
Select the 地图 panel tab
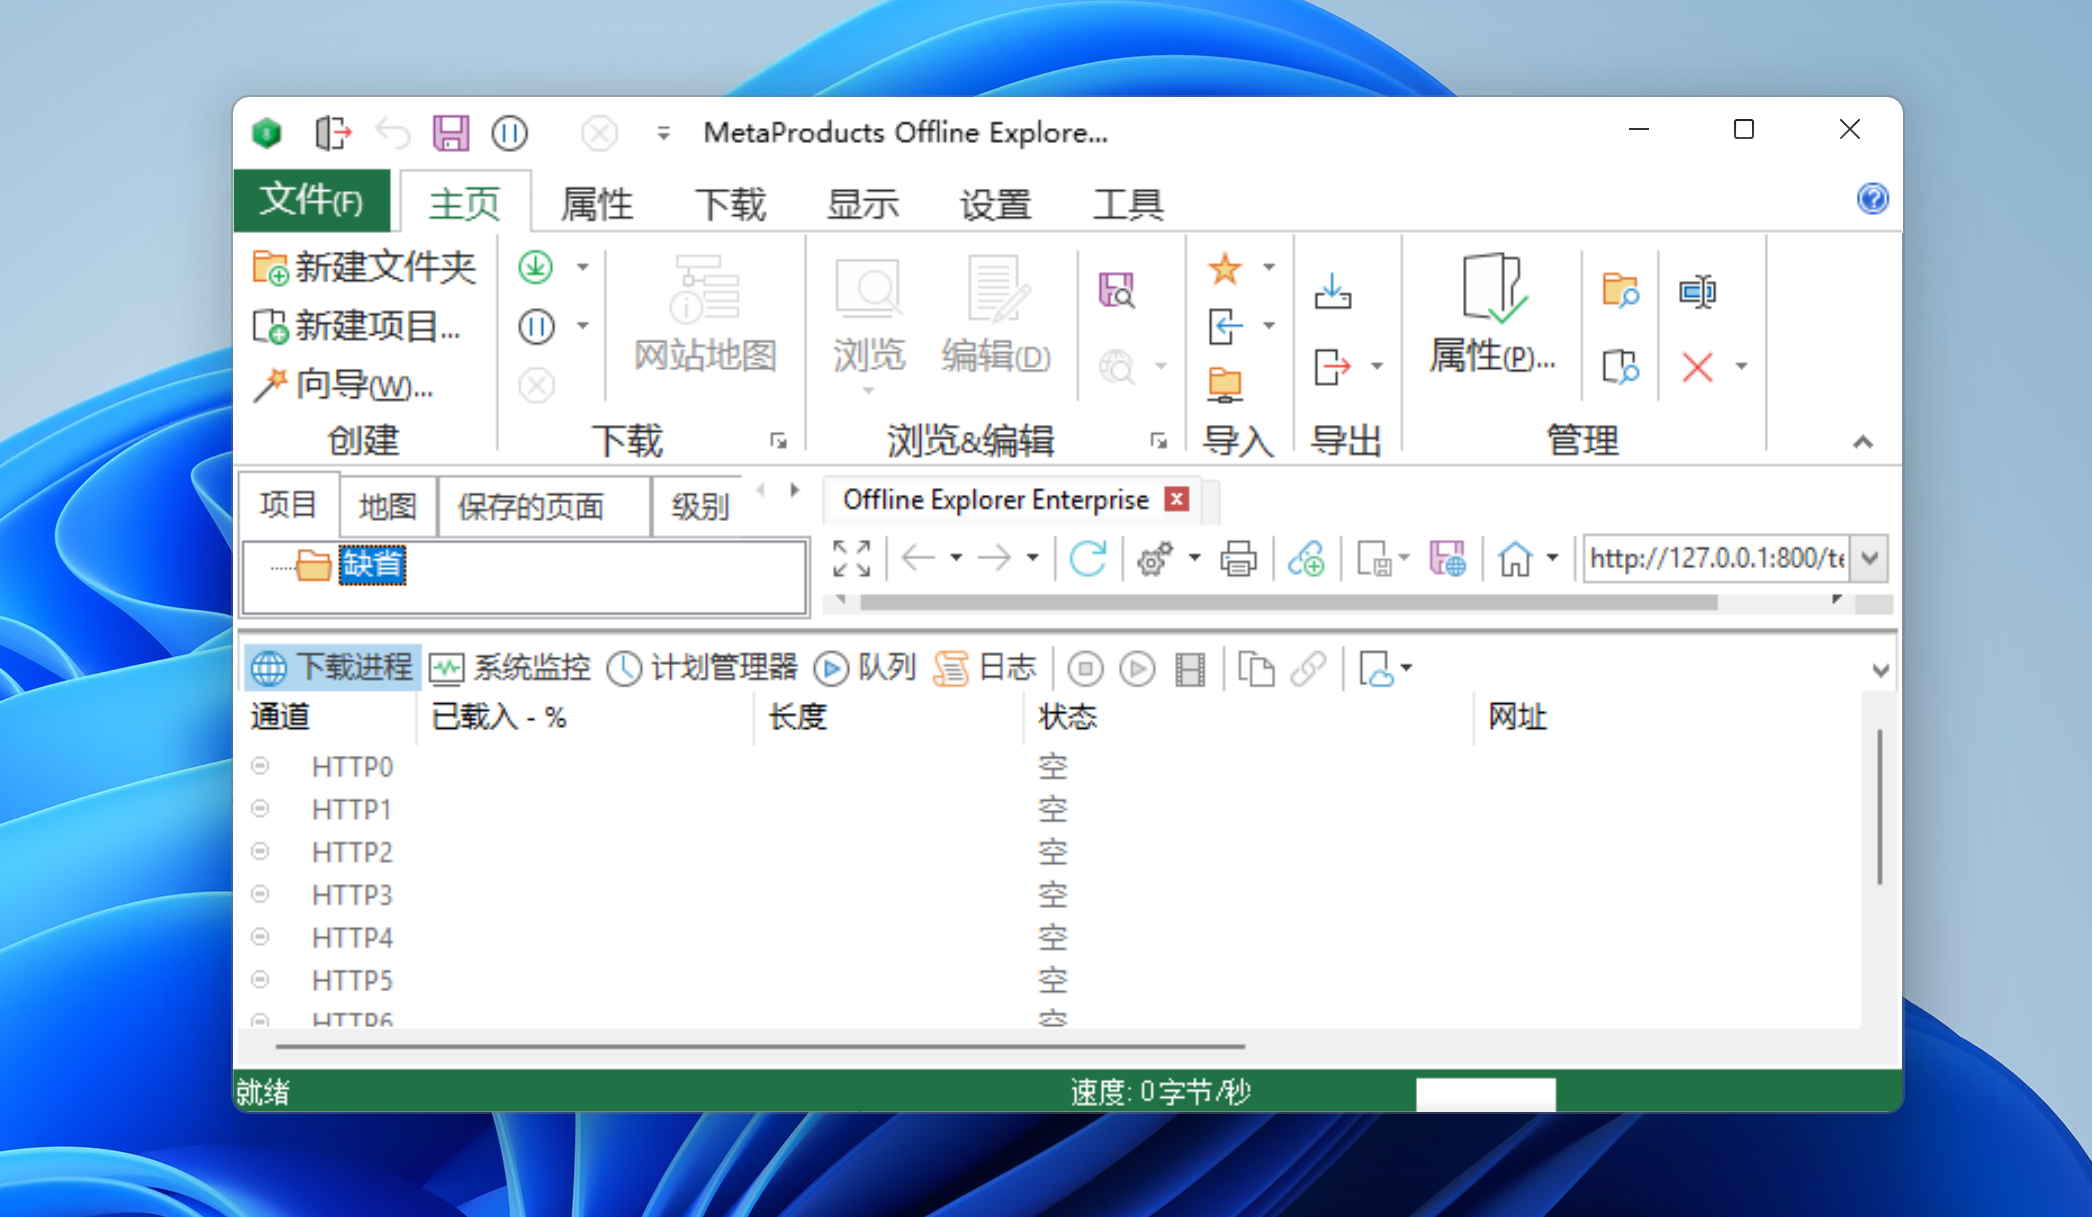pyautogui.click(x=387, y=507)
